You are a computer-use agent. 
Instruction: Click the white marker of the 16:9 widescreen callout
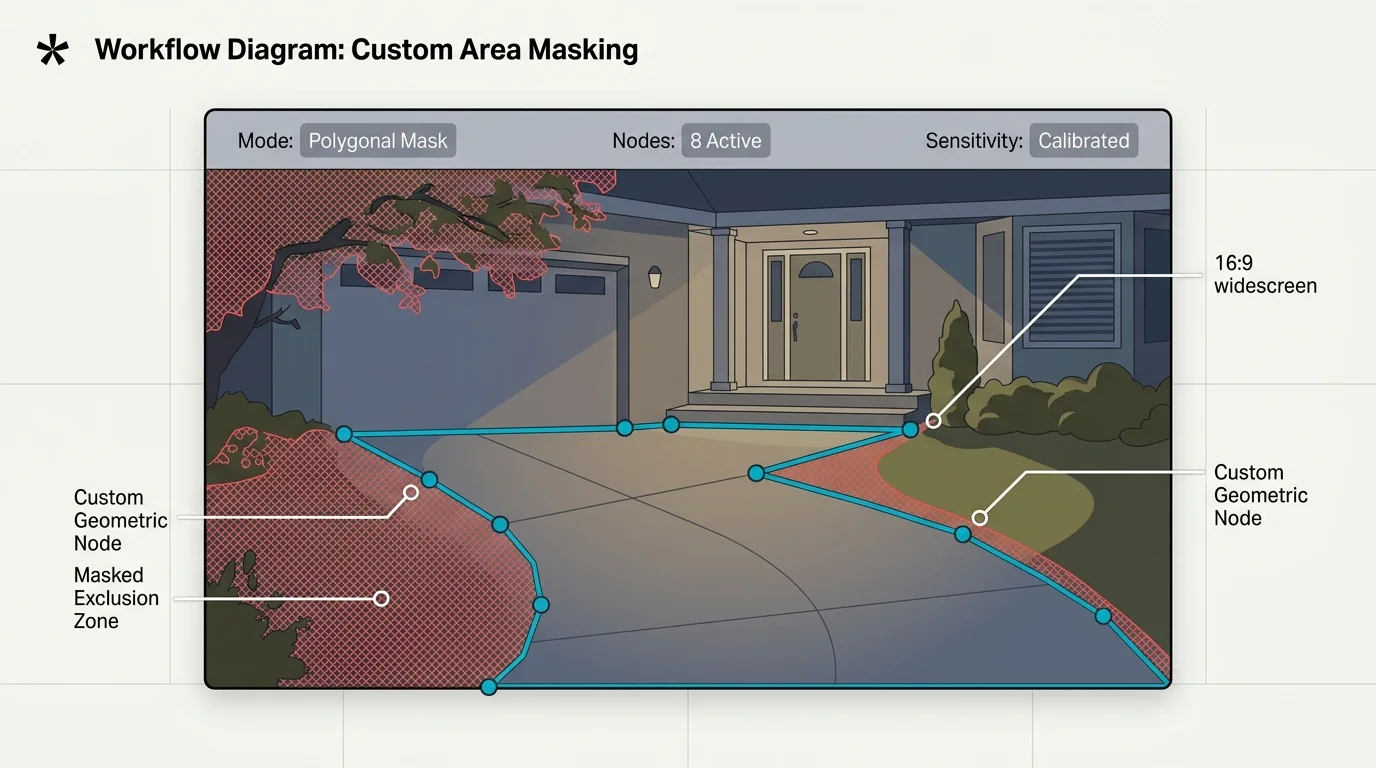933,421
